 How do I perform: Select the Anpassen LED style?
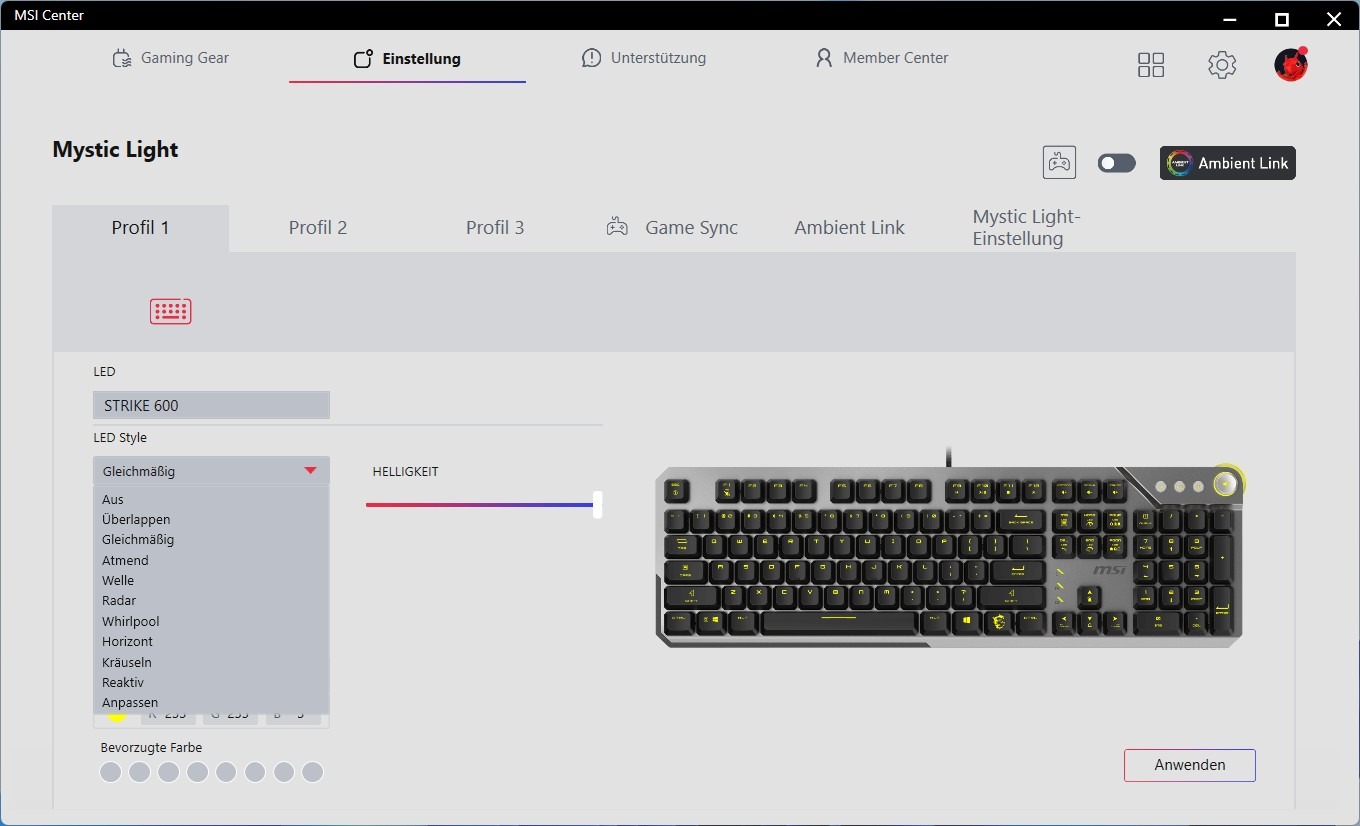(211, 702)
